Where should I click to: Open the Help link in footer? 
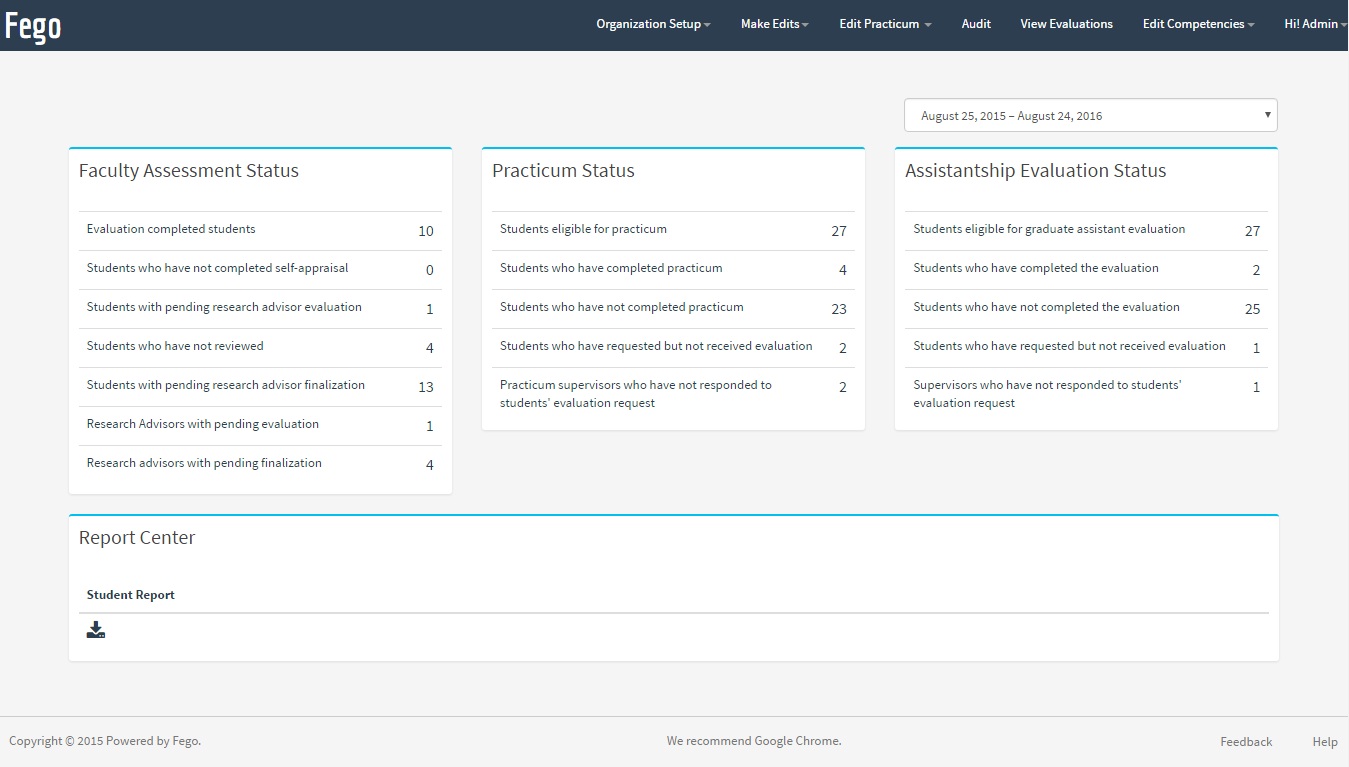coord(1325,742)
